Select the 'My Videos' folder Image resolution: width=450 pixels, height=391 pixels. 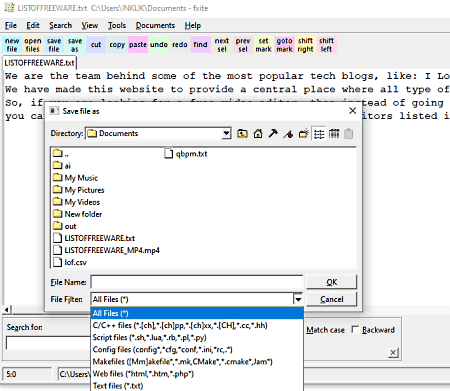pyautogui.click(x=76, y=202)
